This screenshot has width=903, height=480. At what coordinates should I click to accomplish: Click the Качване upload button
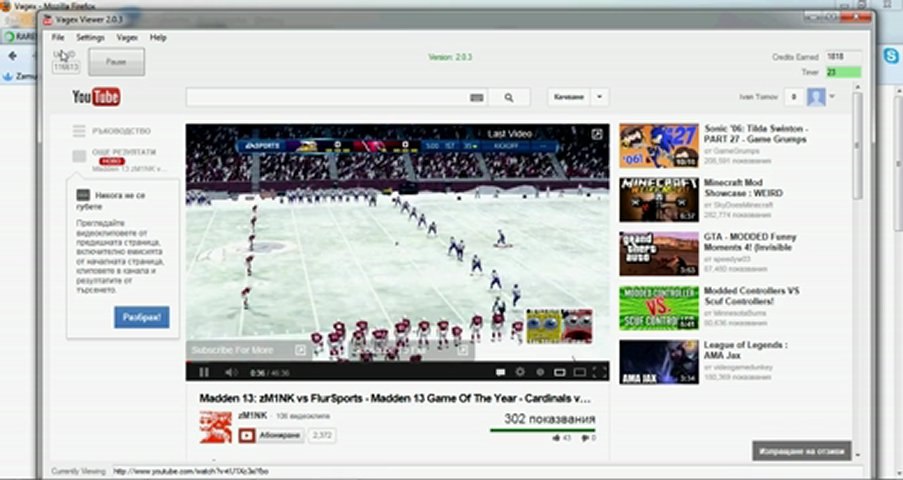point(568,97)
